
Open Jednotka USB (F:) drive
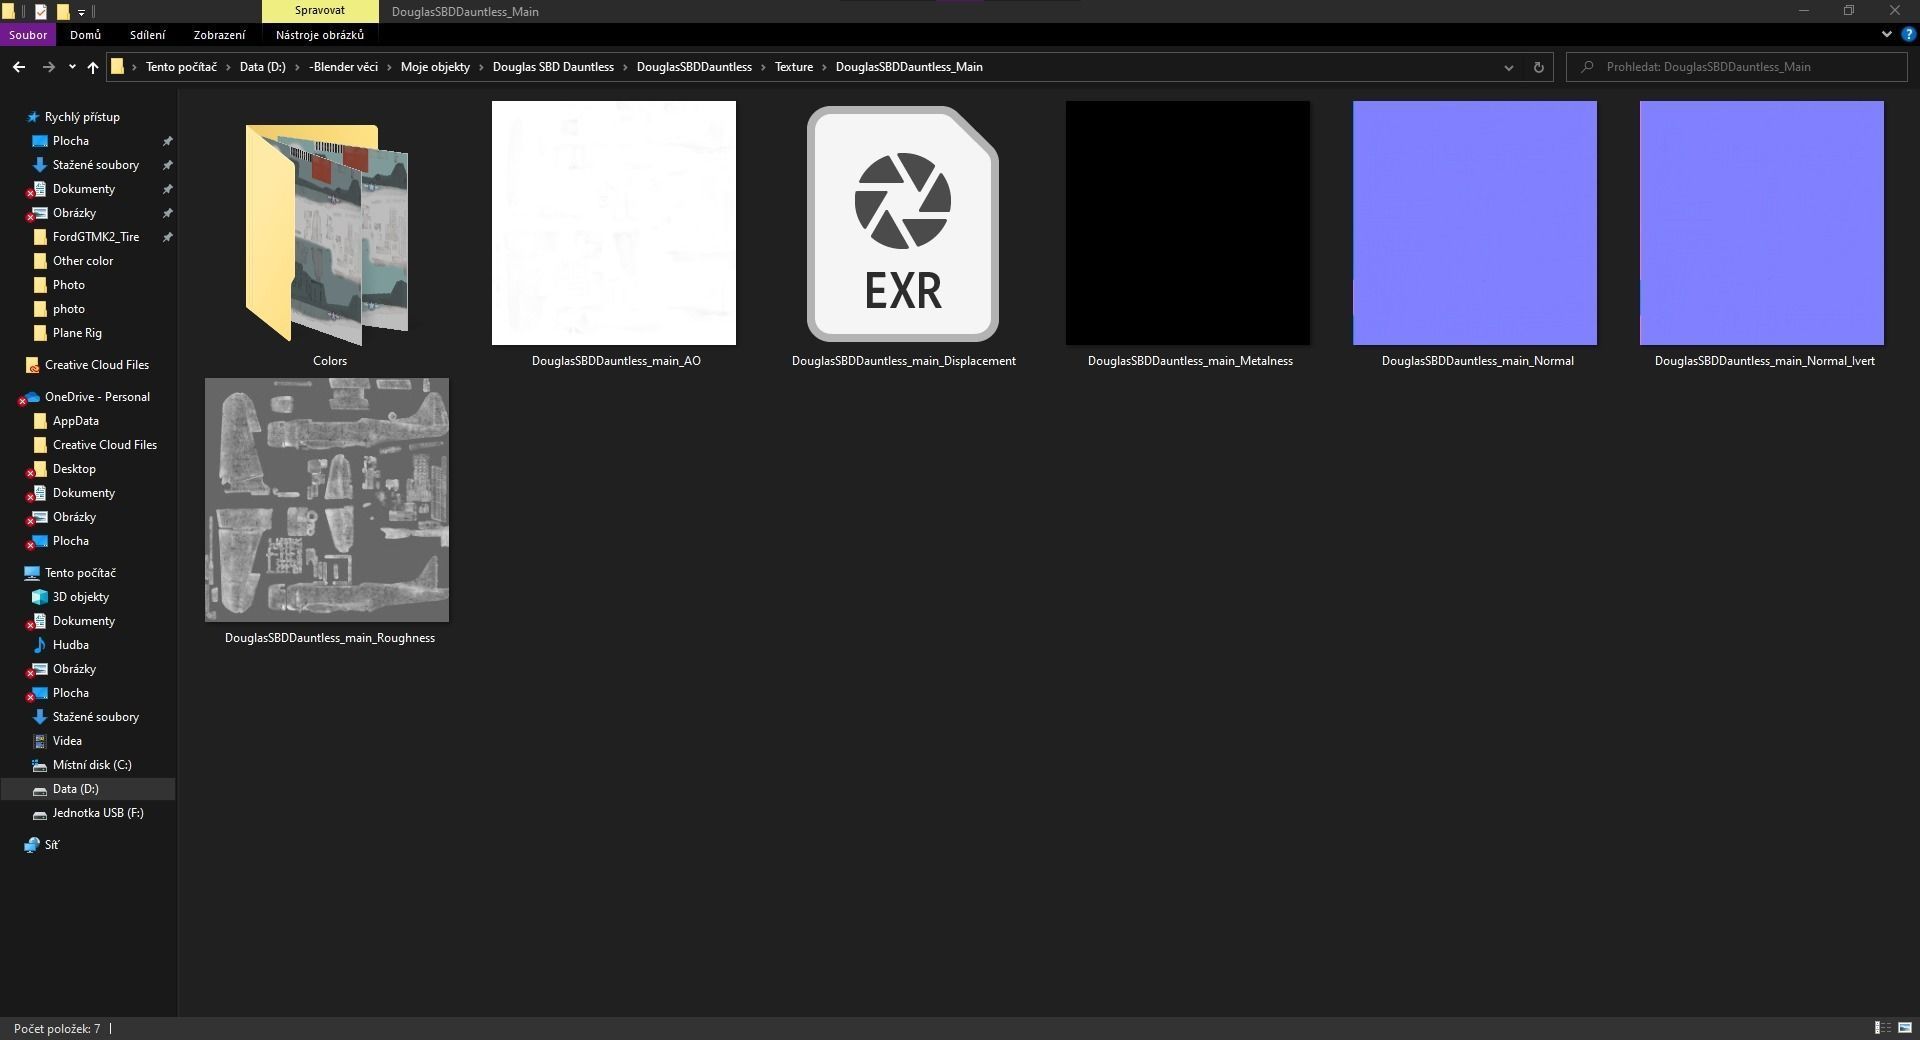(x=98, y=813)
